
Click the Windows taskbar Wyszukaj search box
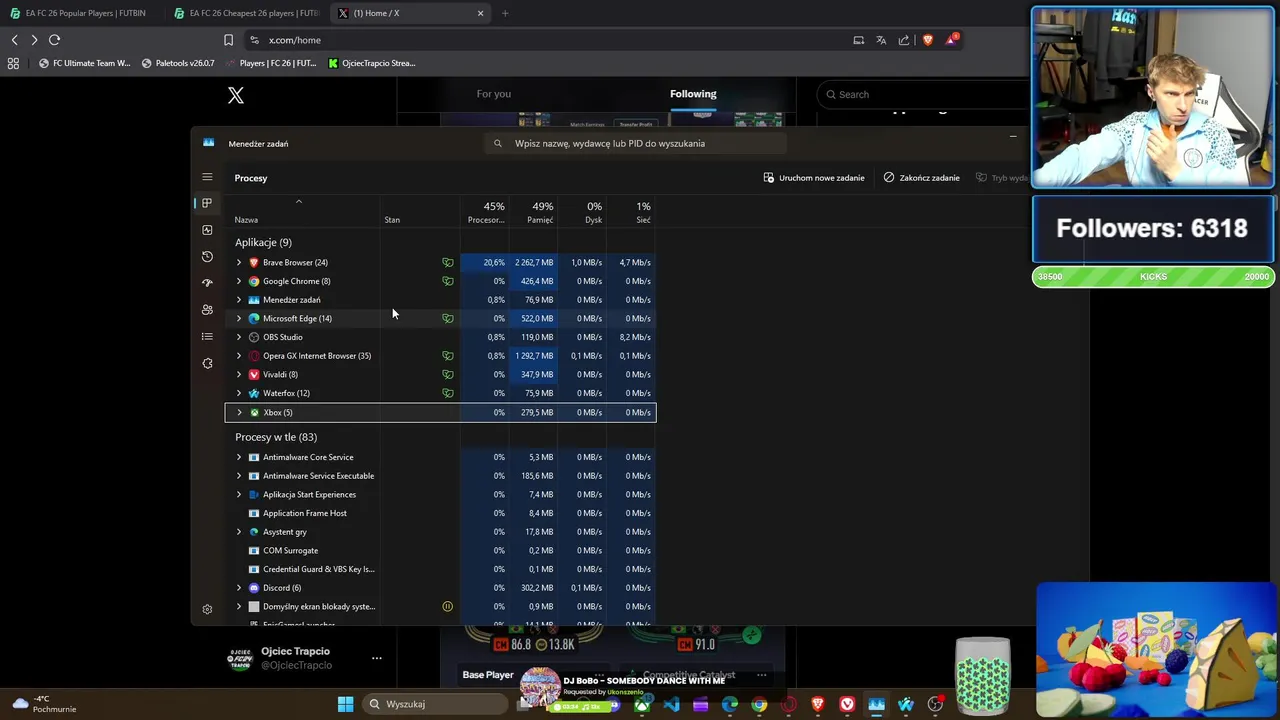[434, 704]
